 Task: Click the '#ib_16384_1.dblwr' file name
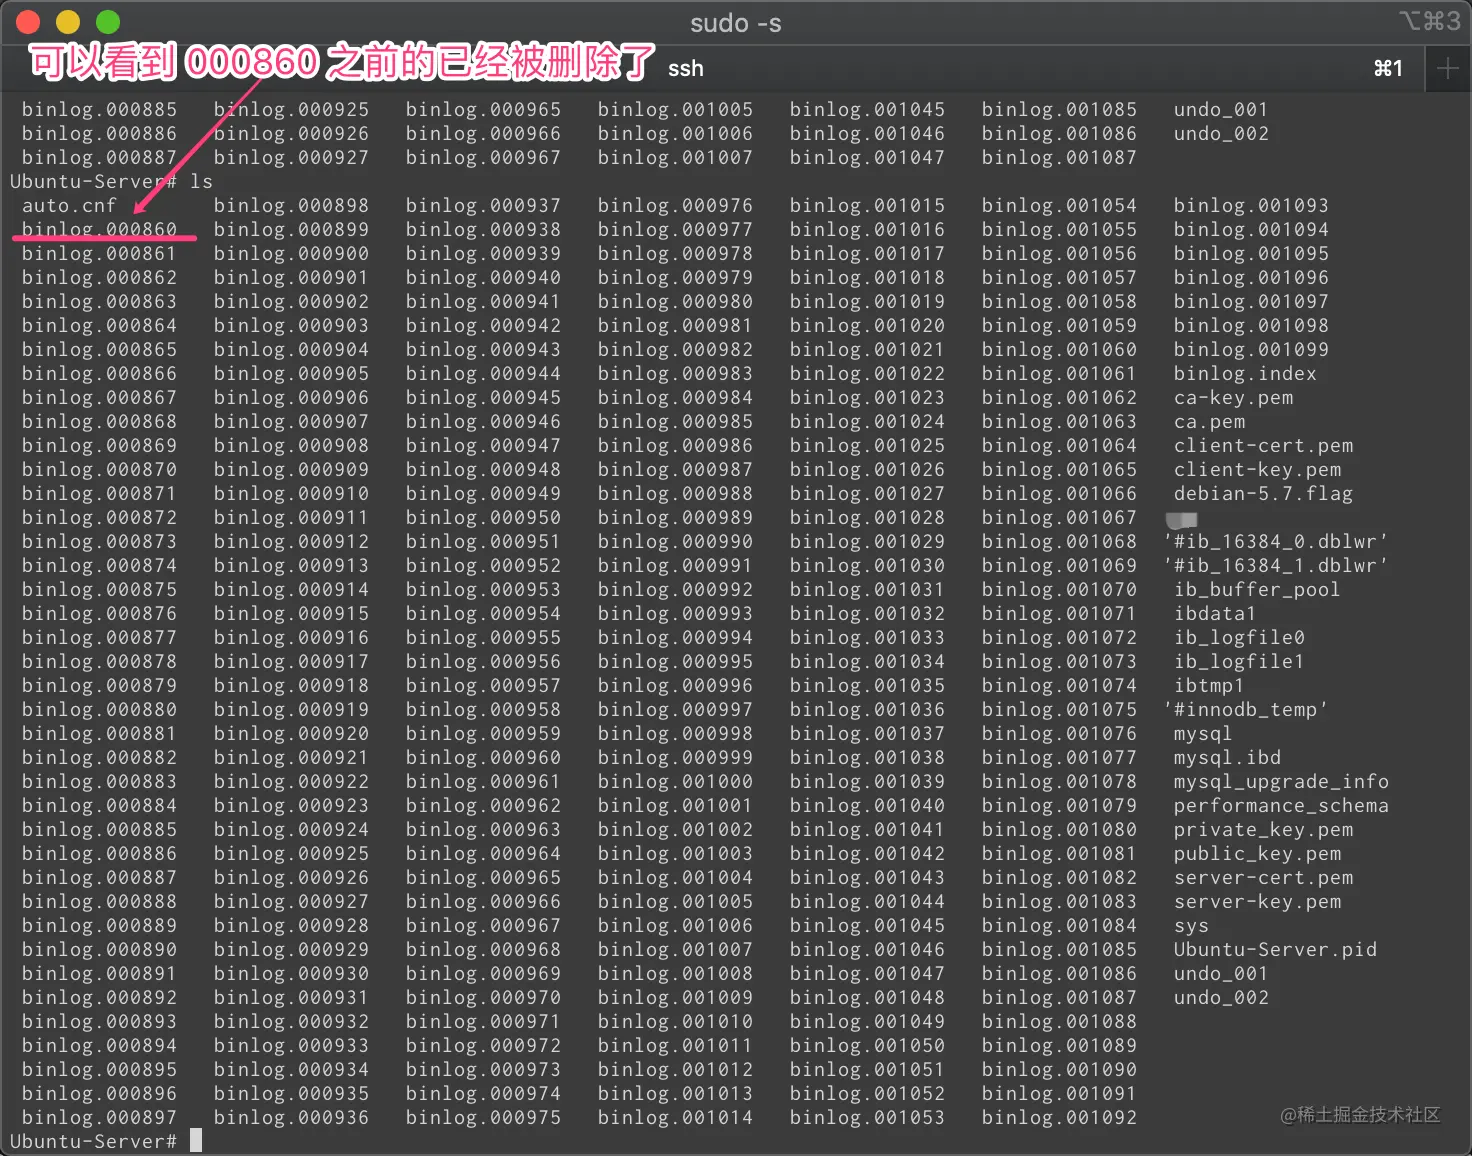click(x=1275, y=565)
